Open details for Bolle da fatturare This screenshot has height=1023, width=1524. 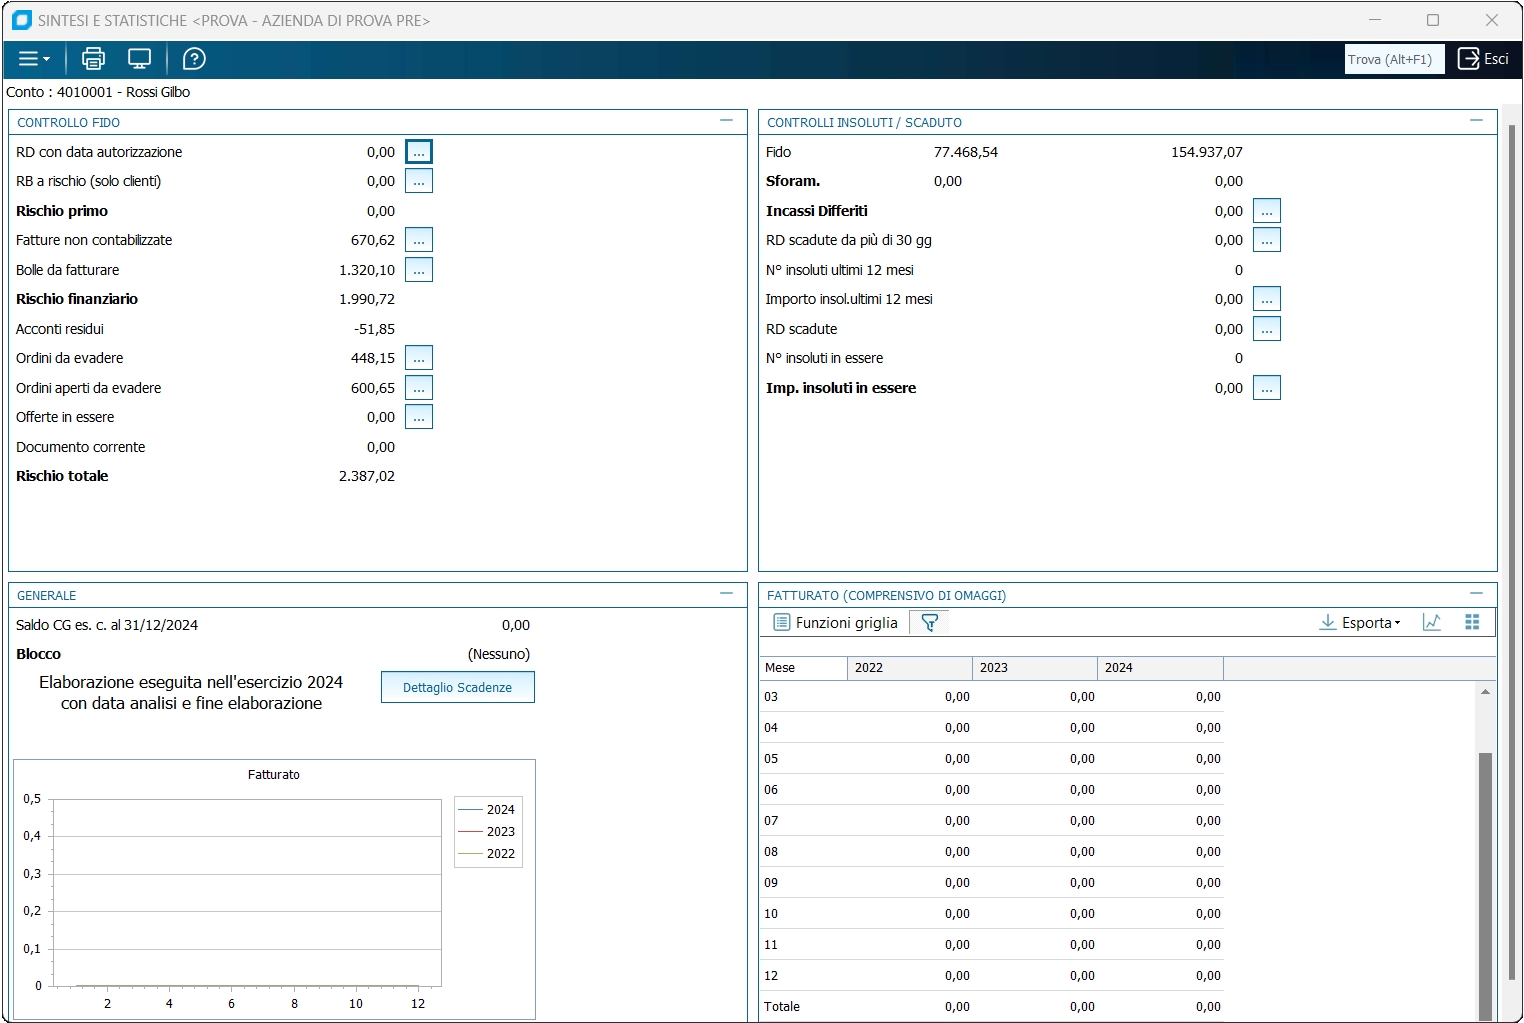coord(419,270)
